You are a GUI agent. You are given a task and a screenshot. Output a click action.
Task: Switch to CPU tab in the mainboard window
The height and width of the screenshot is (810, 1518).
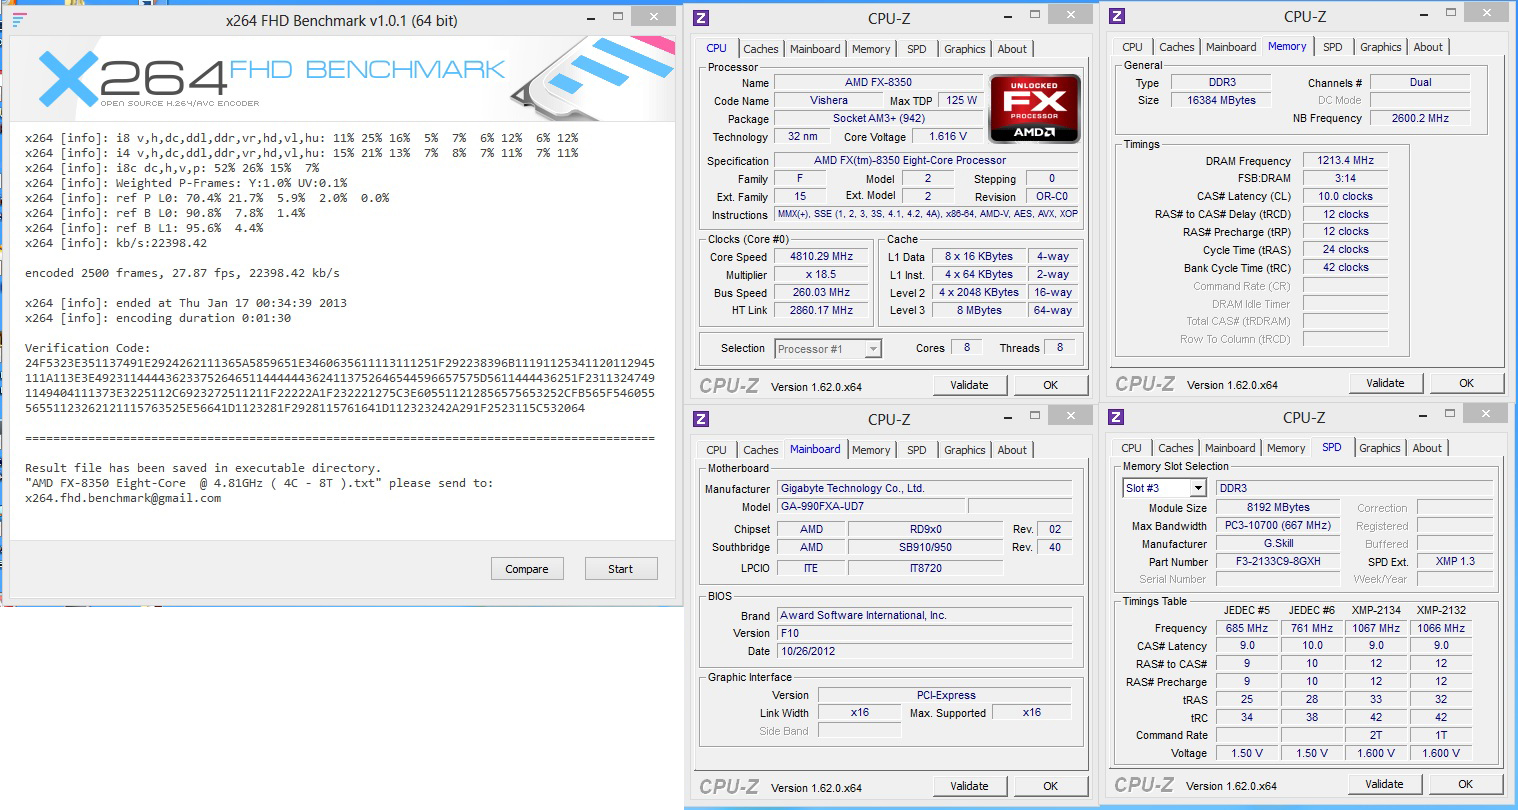point(717,450)
